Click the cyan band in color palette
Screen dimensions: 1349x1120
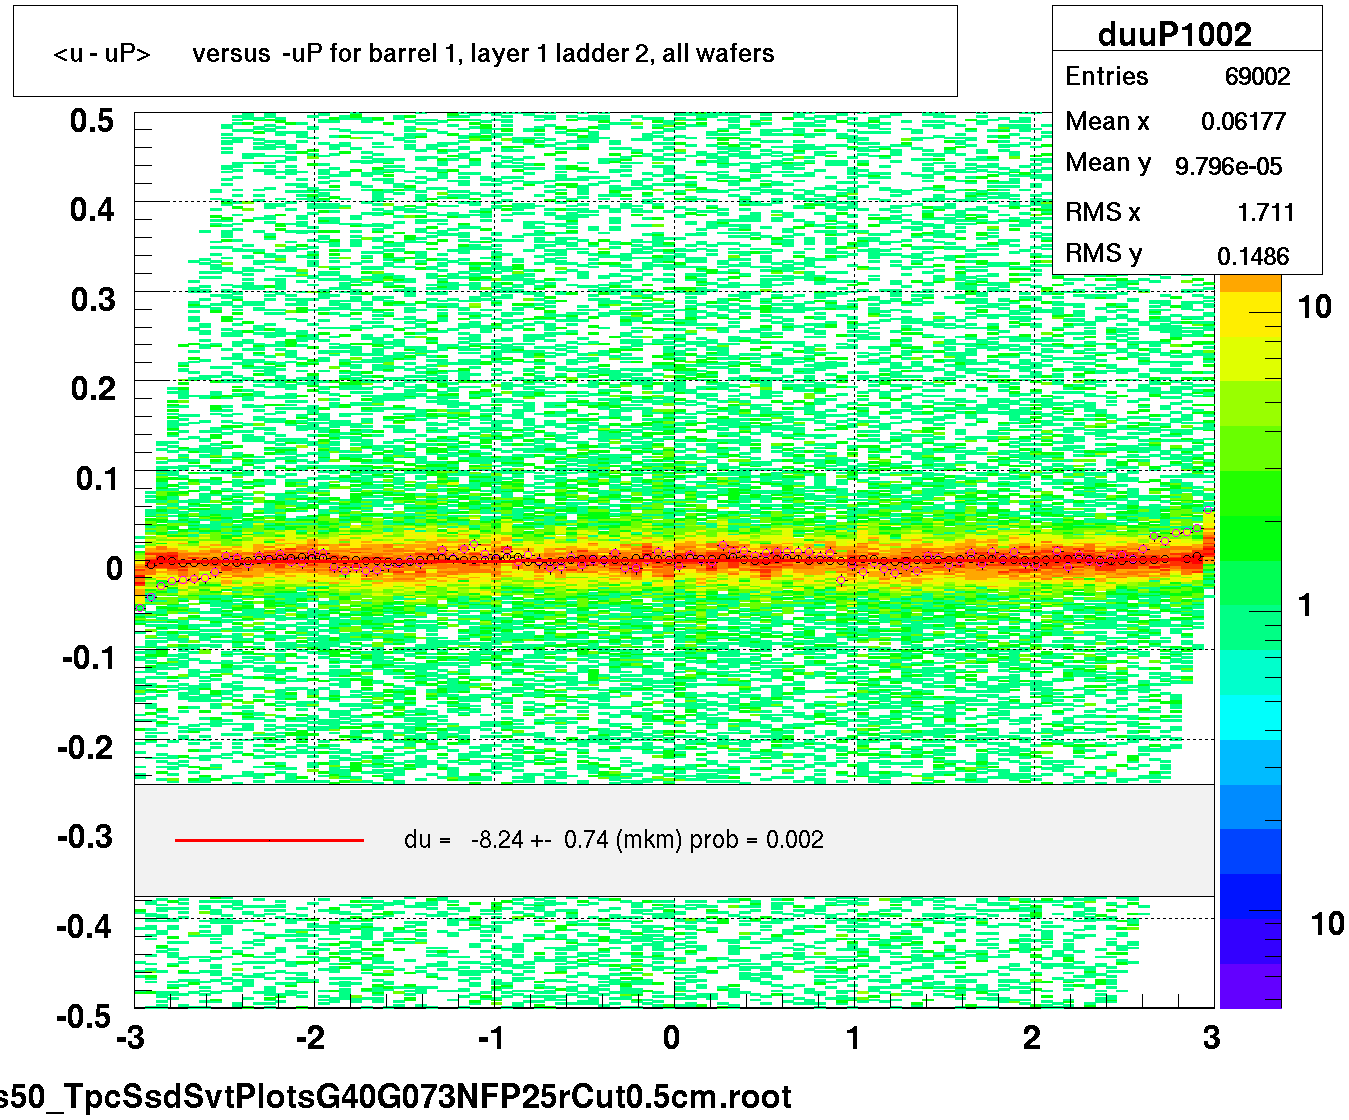pos(1249,717)
